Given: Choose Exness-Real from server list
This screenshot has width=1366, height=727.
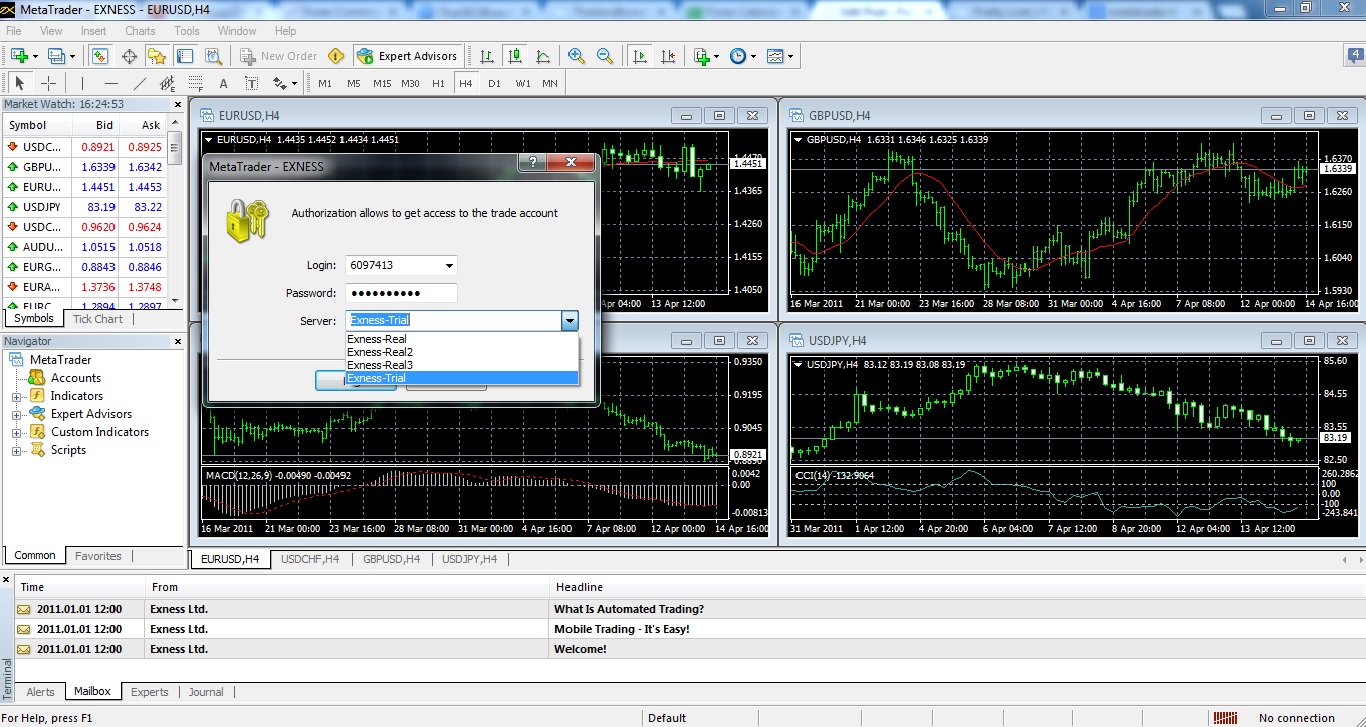Looking at the screenshot, I should pos(462,339).
